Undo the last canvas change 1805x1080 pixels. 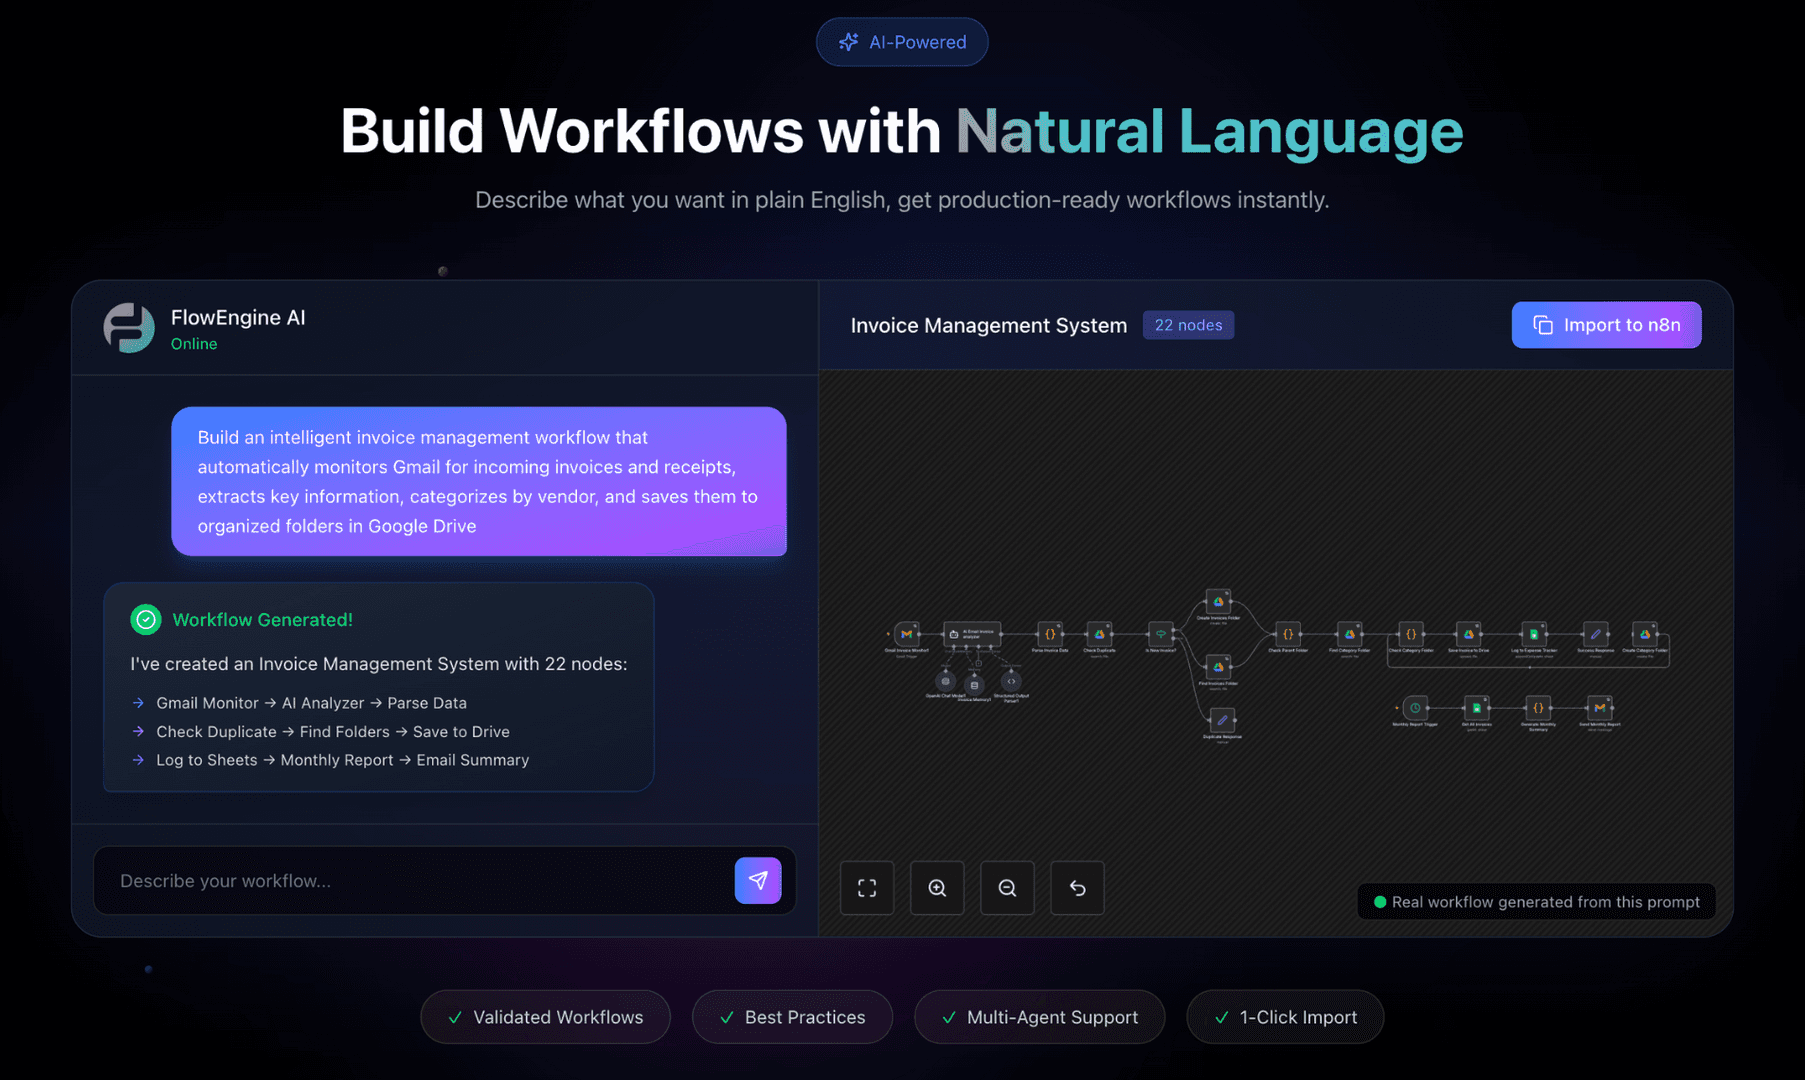click(x=1077, y=888)
